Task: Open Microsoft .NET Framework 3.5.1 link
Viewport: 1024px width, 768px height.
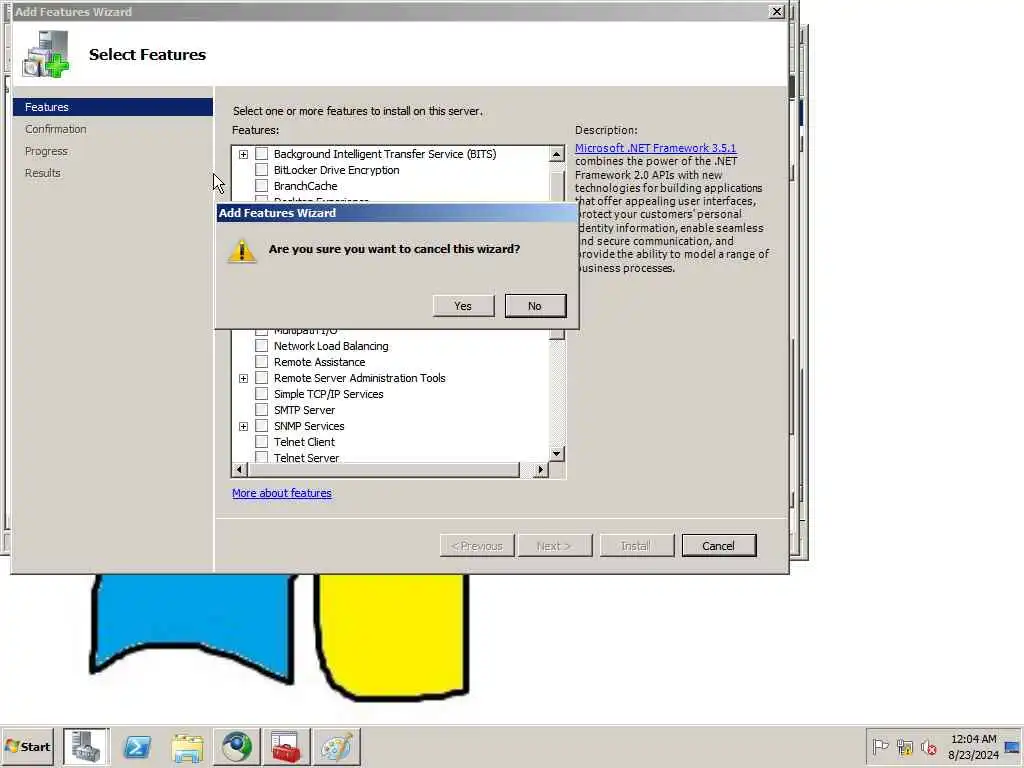Action: point(655,148)
